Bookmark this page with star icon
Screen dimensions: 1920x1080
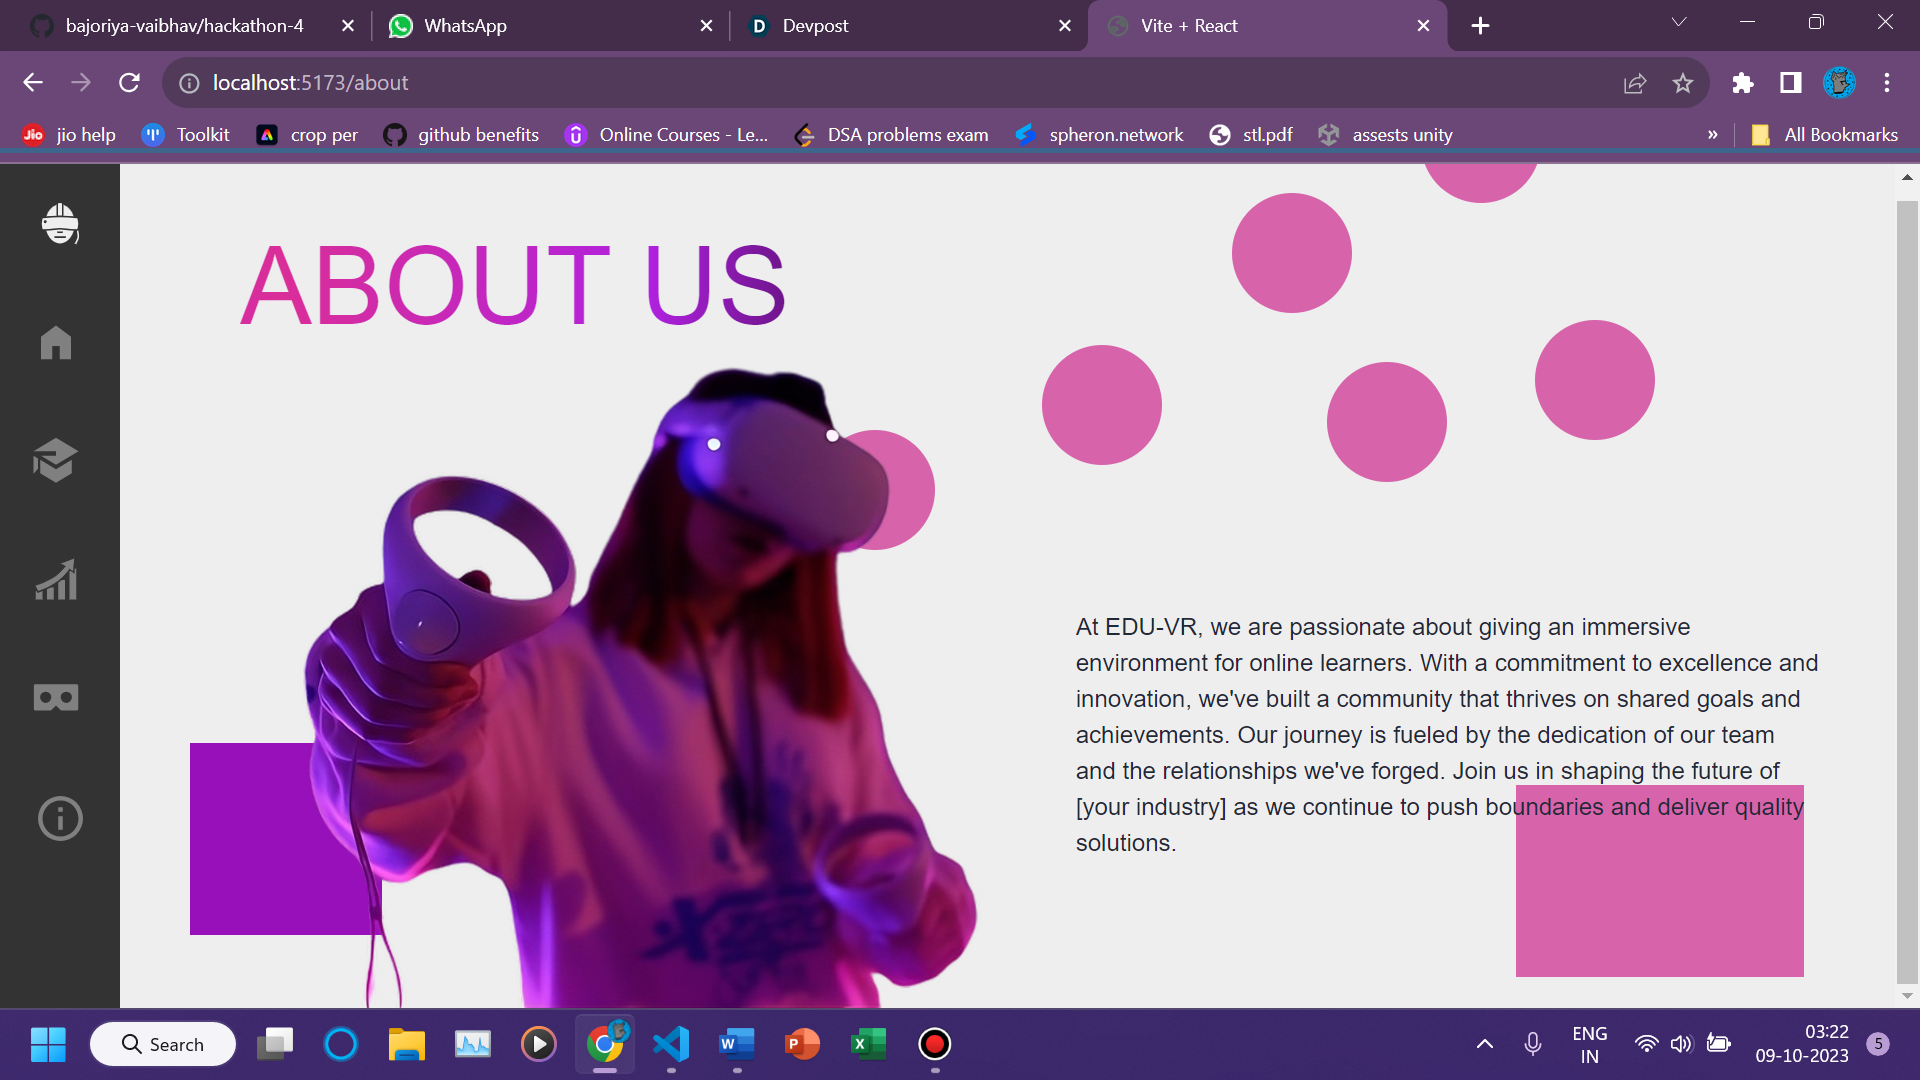point(1683,83)
